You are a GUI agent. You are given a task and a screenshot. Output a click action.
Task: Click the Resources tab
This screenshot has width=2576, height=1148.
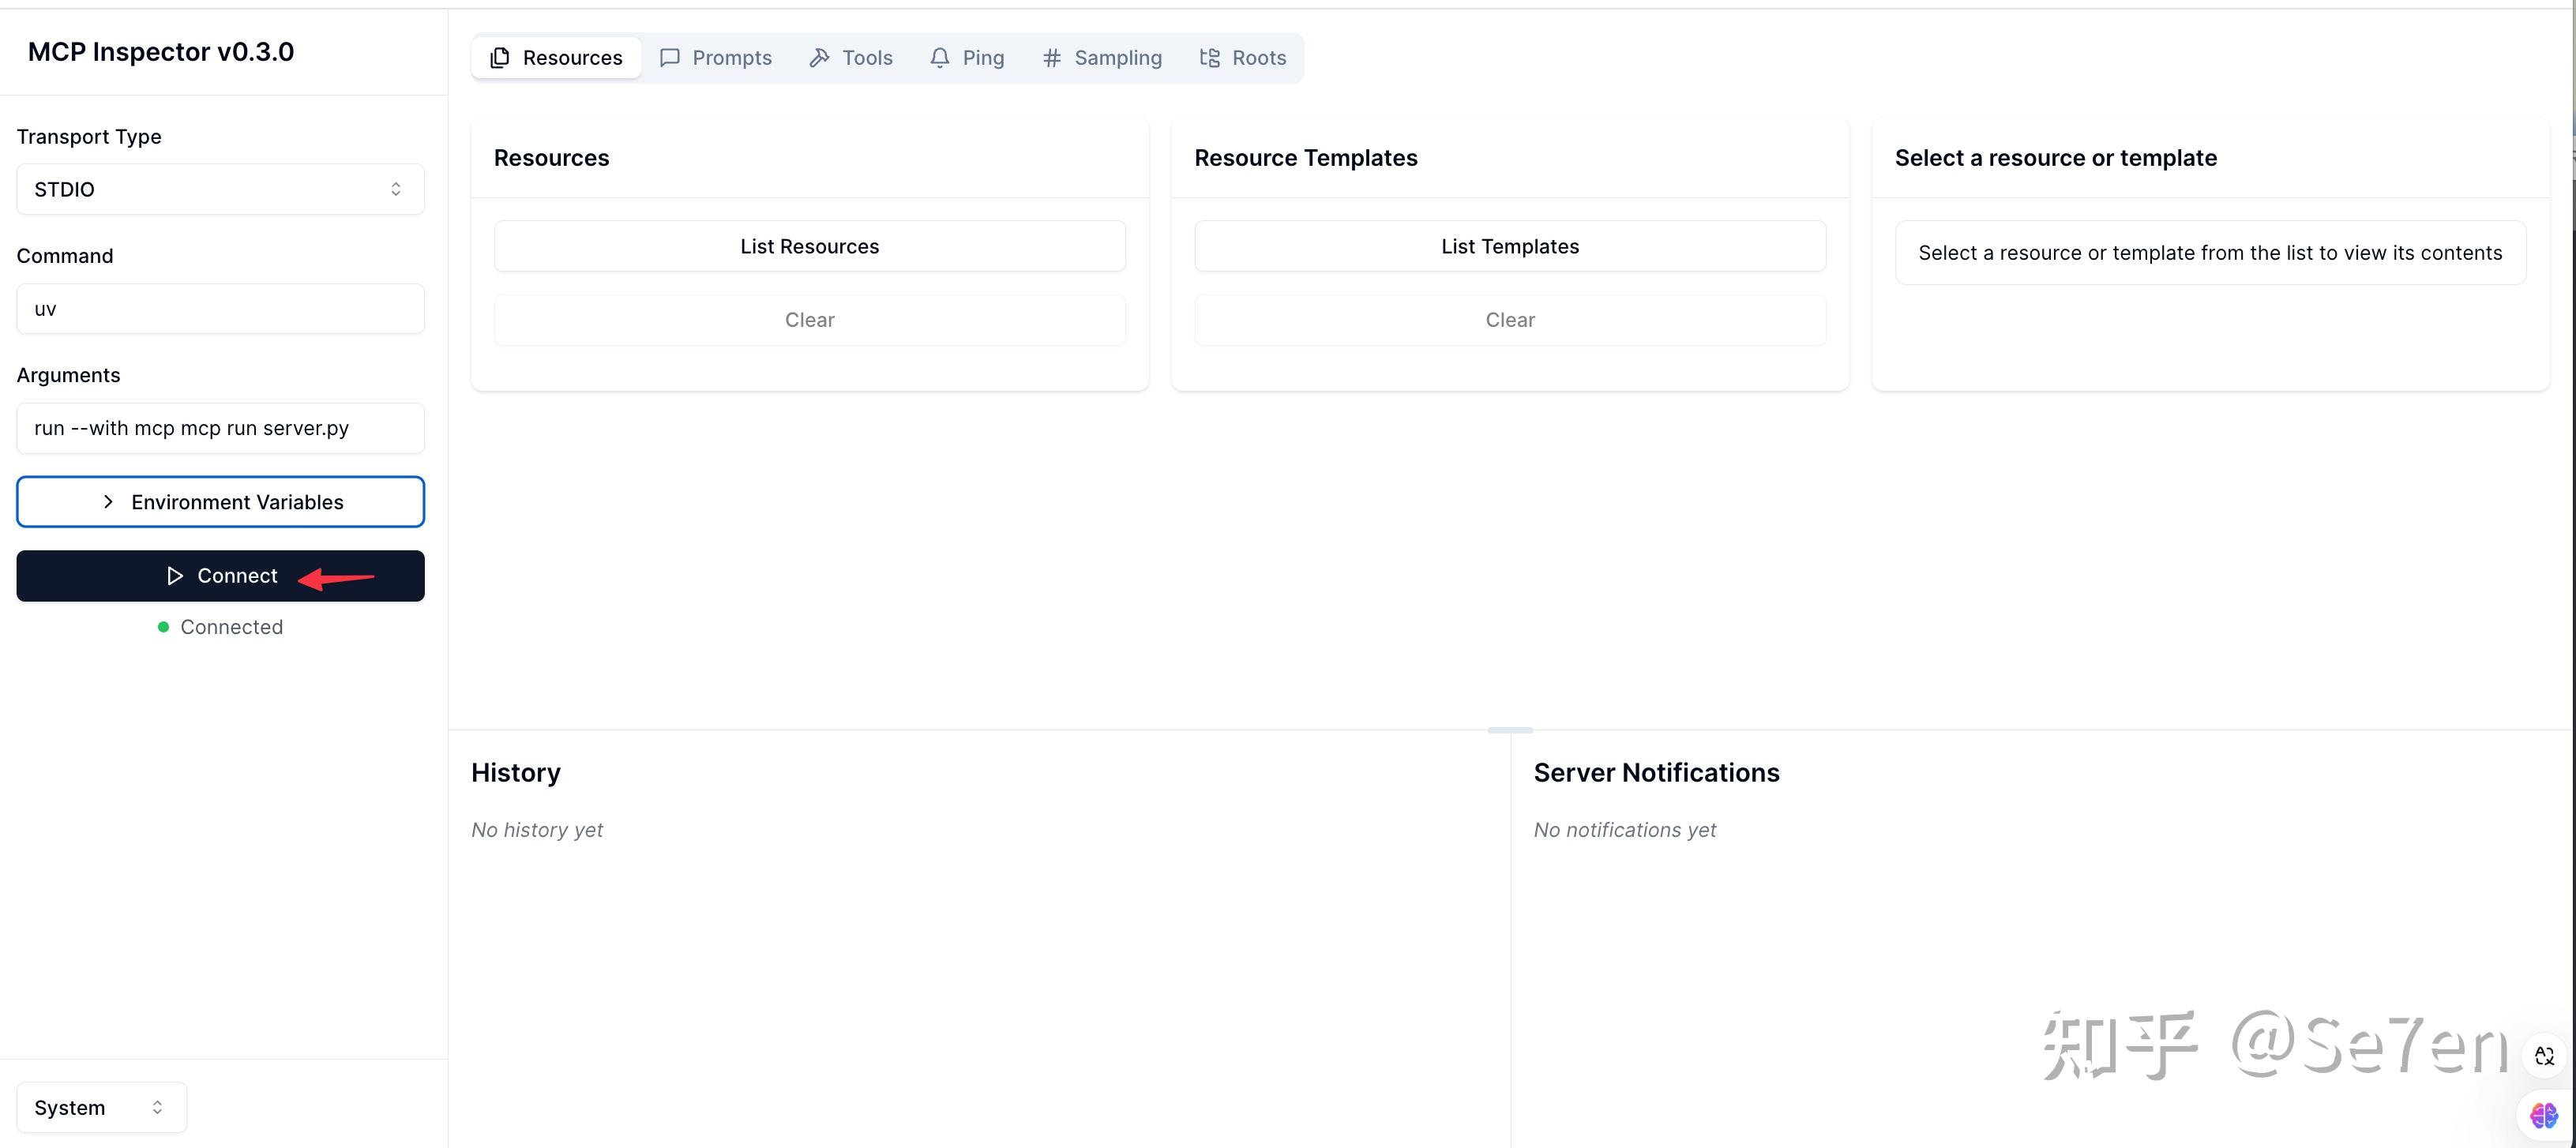pyautogui.click(x=556, y=58)
